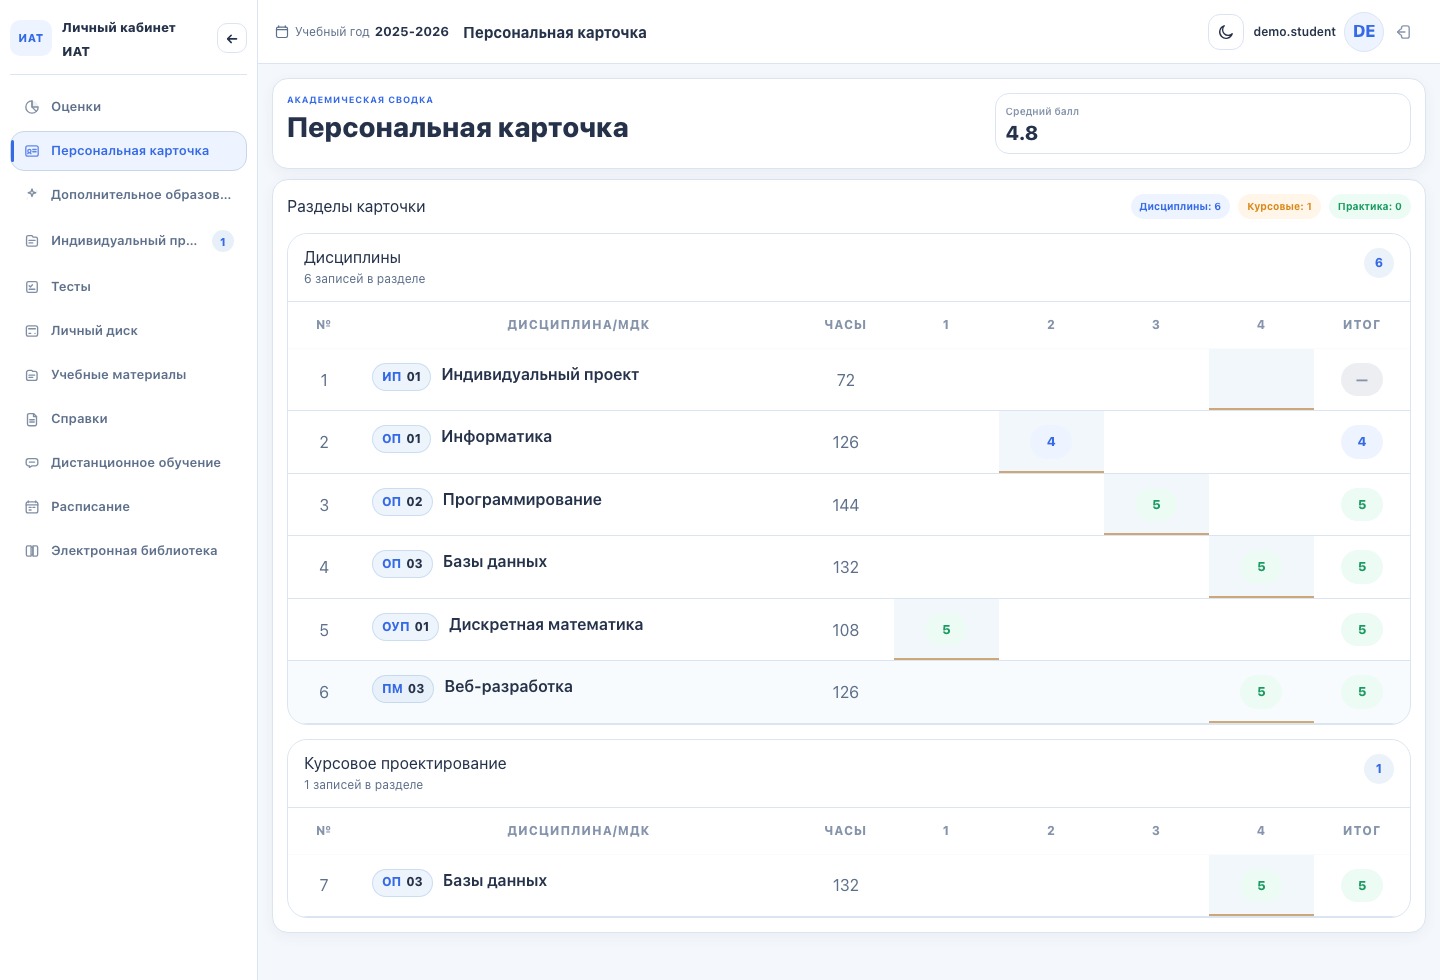Click the Оценки pie chart icon
The height and width of the screenshot is (980, 1440).
pyautogui.click(x=32, y=107)
